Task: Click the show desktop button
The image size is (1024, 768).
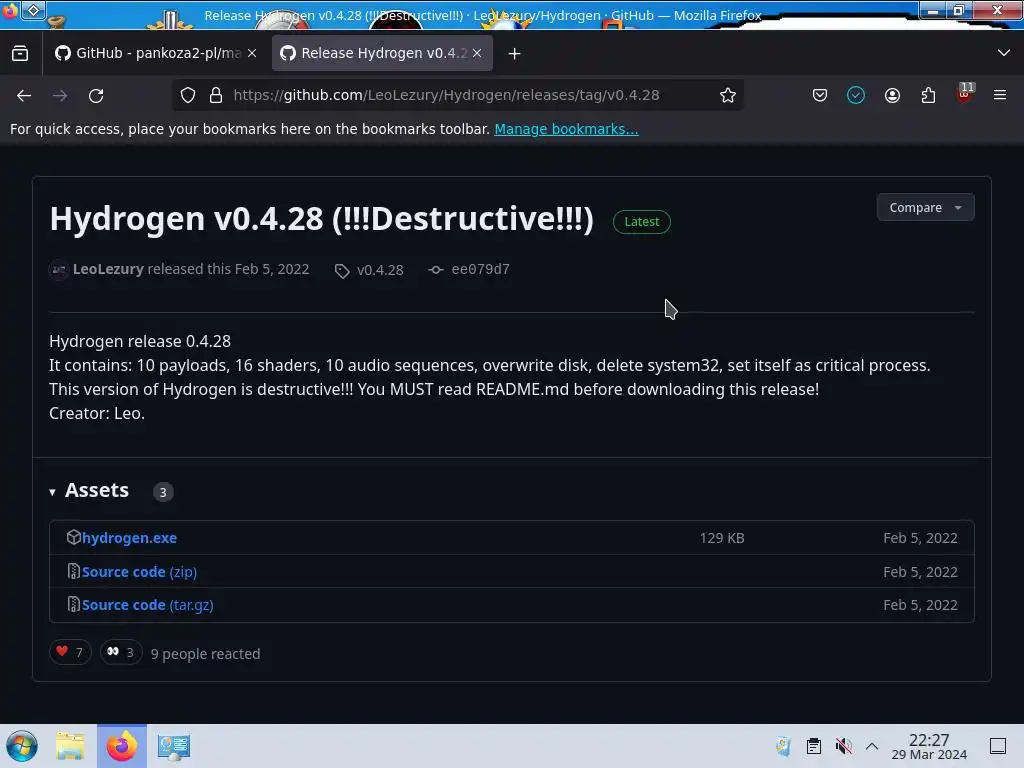Action: tap(998, 746)
